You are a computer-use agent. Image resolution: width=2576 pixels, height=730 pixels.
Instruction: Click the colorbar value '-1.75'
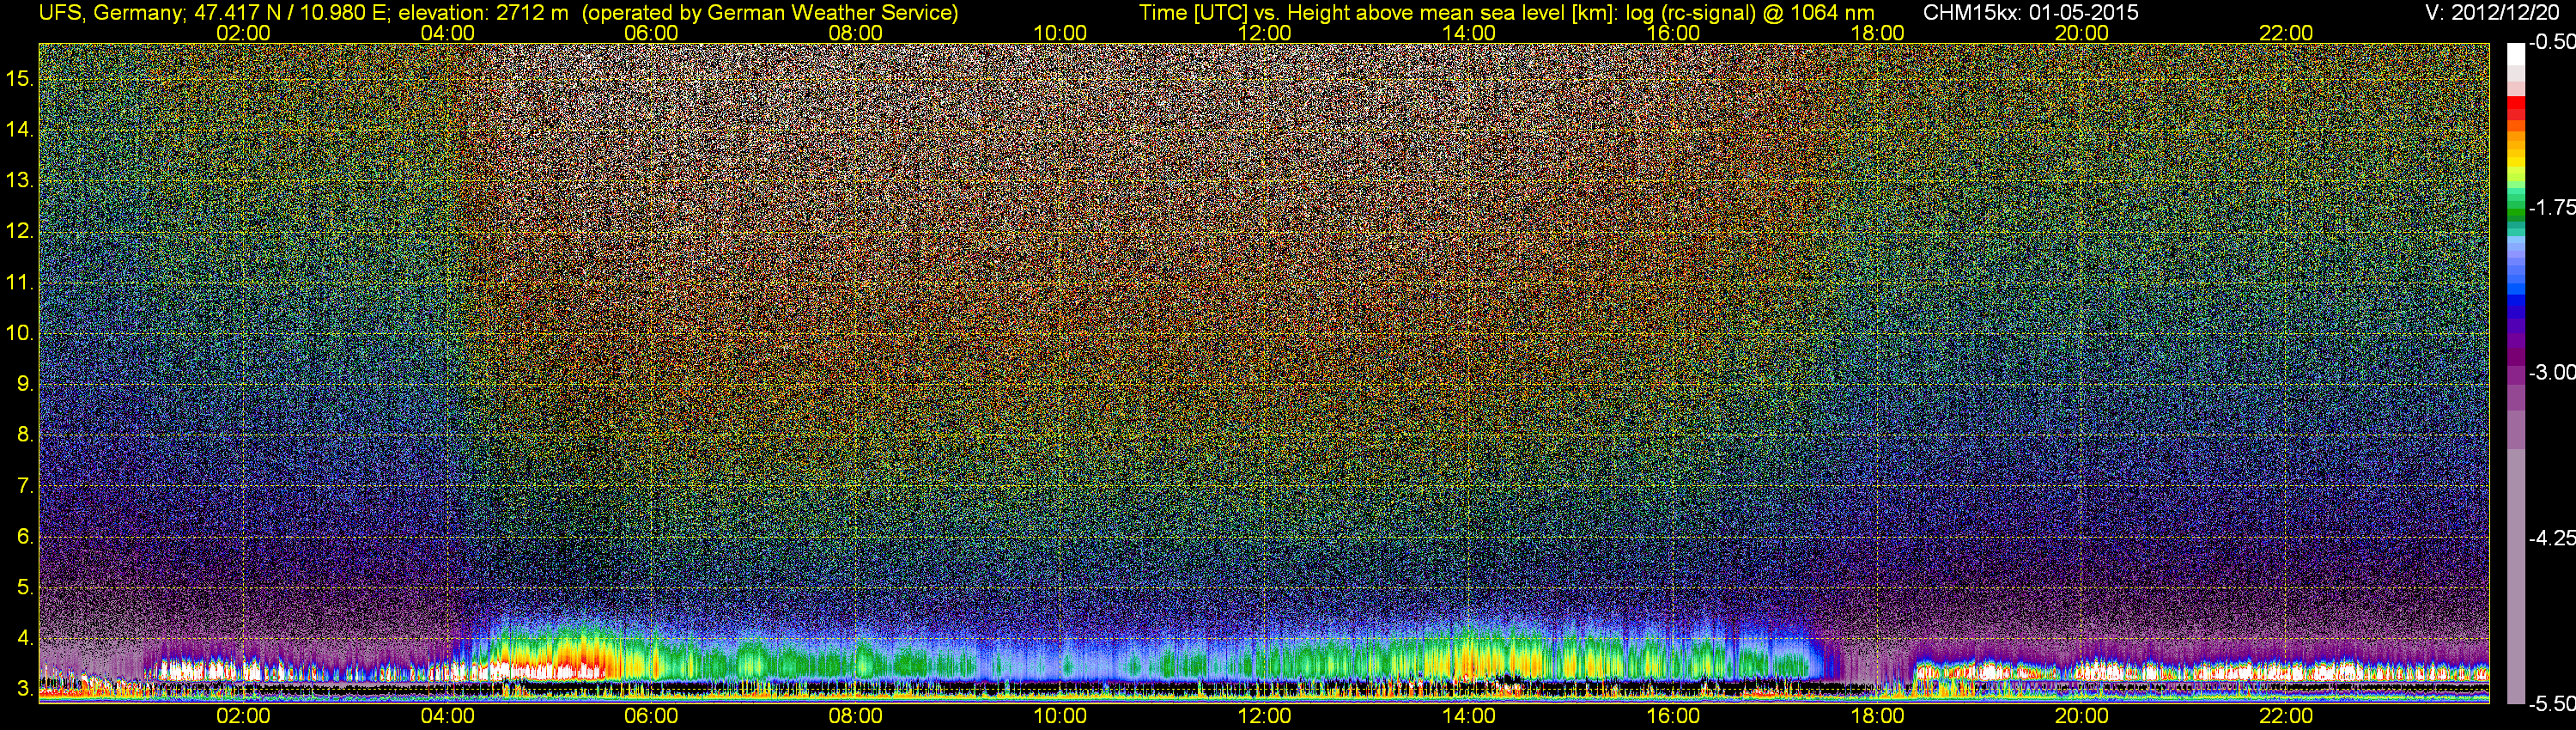[2552, 208]
